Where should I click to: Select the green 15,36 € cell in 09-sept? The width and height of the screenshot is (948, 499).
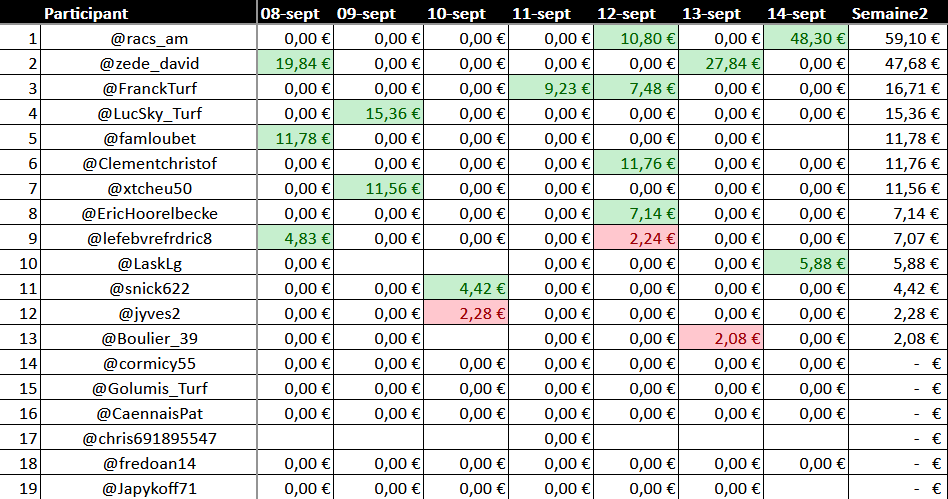tap(379, 114)
